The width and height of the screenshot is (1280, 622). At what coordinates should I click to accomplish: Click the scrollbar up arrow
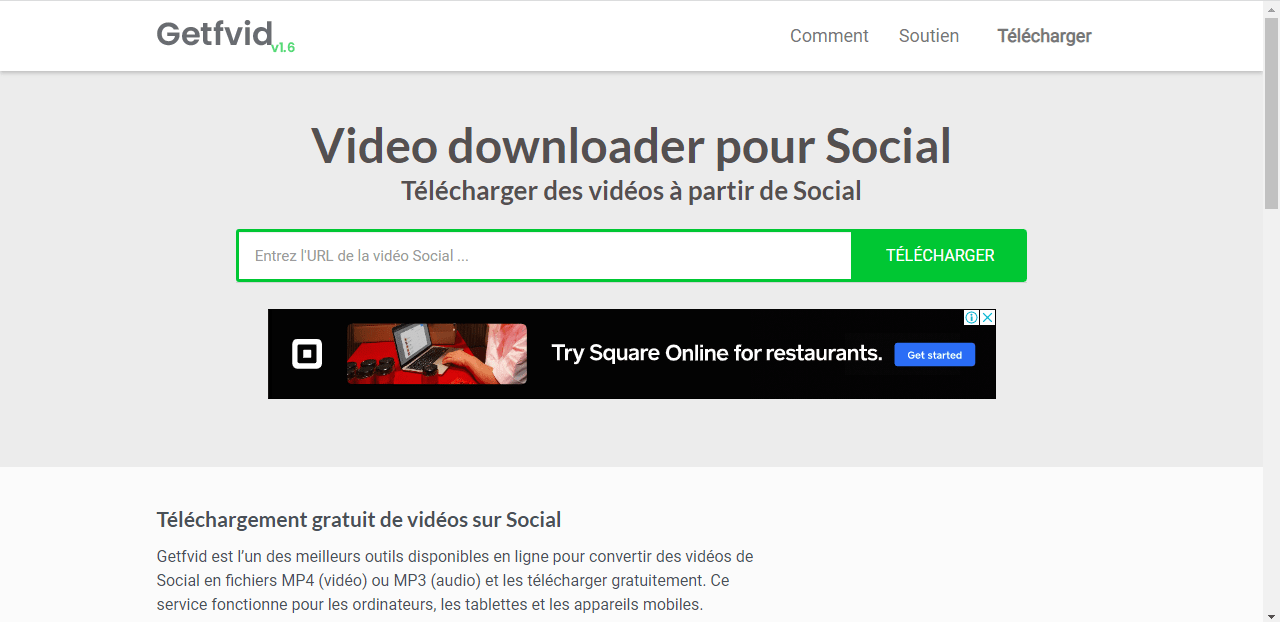pyautogui.click(x=1271, y=8)
